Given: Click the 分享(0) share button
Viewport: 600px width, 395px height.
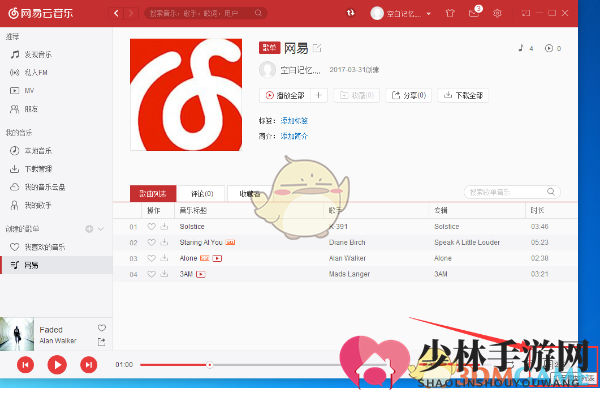Looking at the screenshot, I should pos(409,95).
